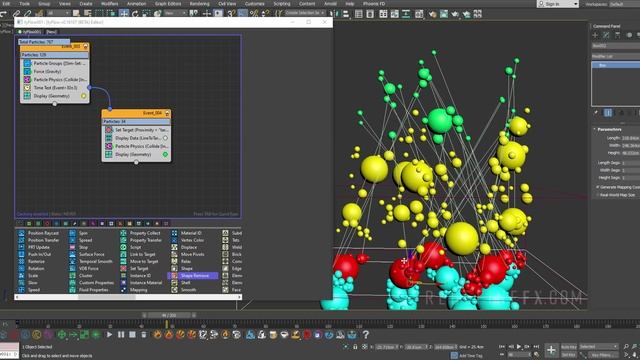Click Add Time Tag in status bar
Image resolution: width=640 pixels, height=360 pixels.
click(x=467, y=356)
